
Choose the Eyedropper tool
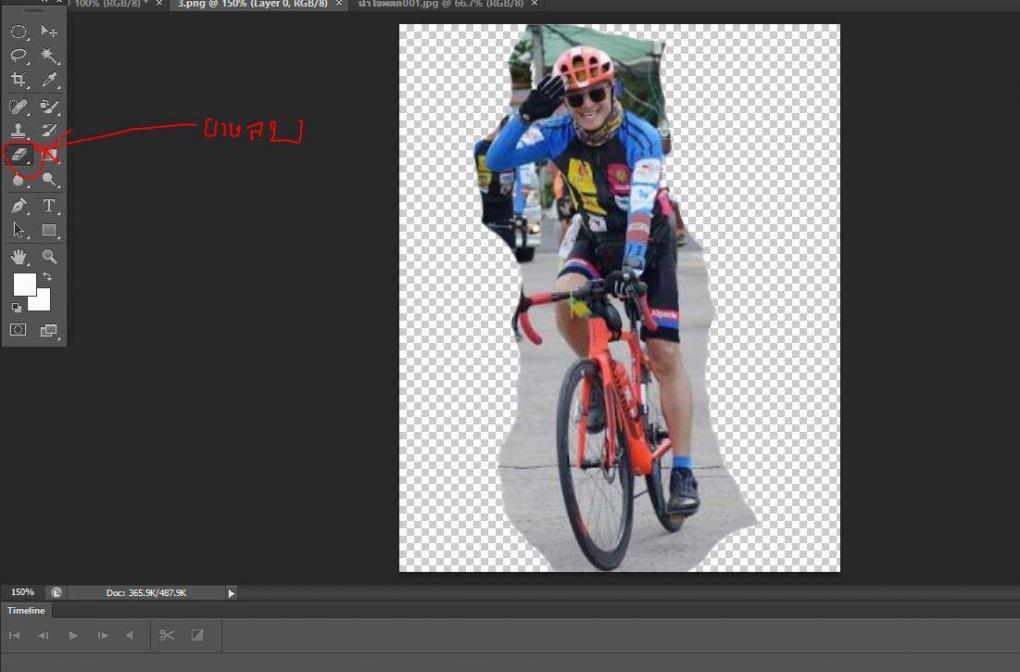click(x=49, y=80)
